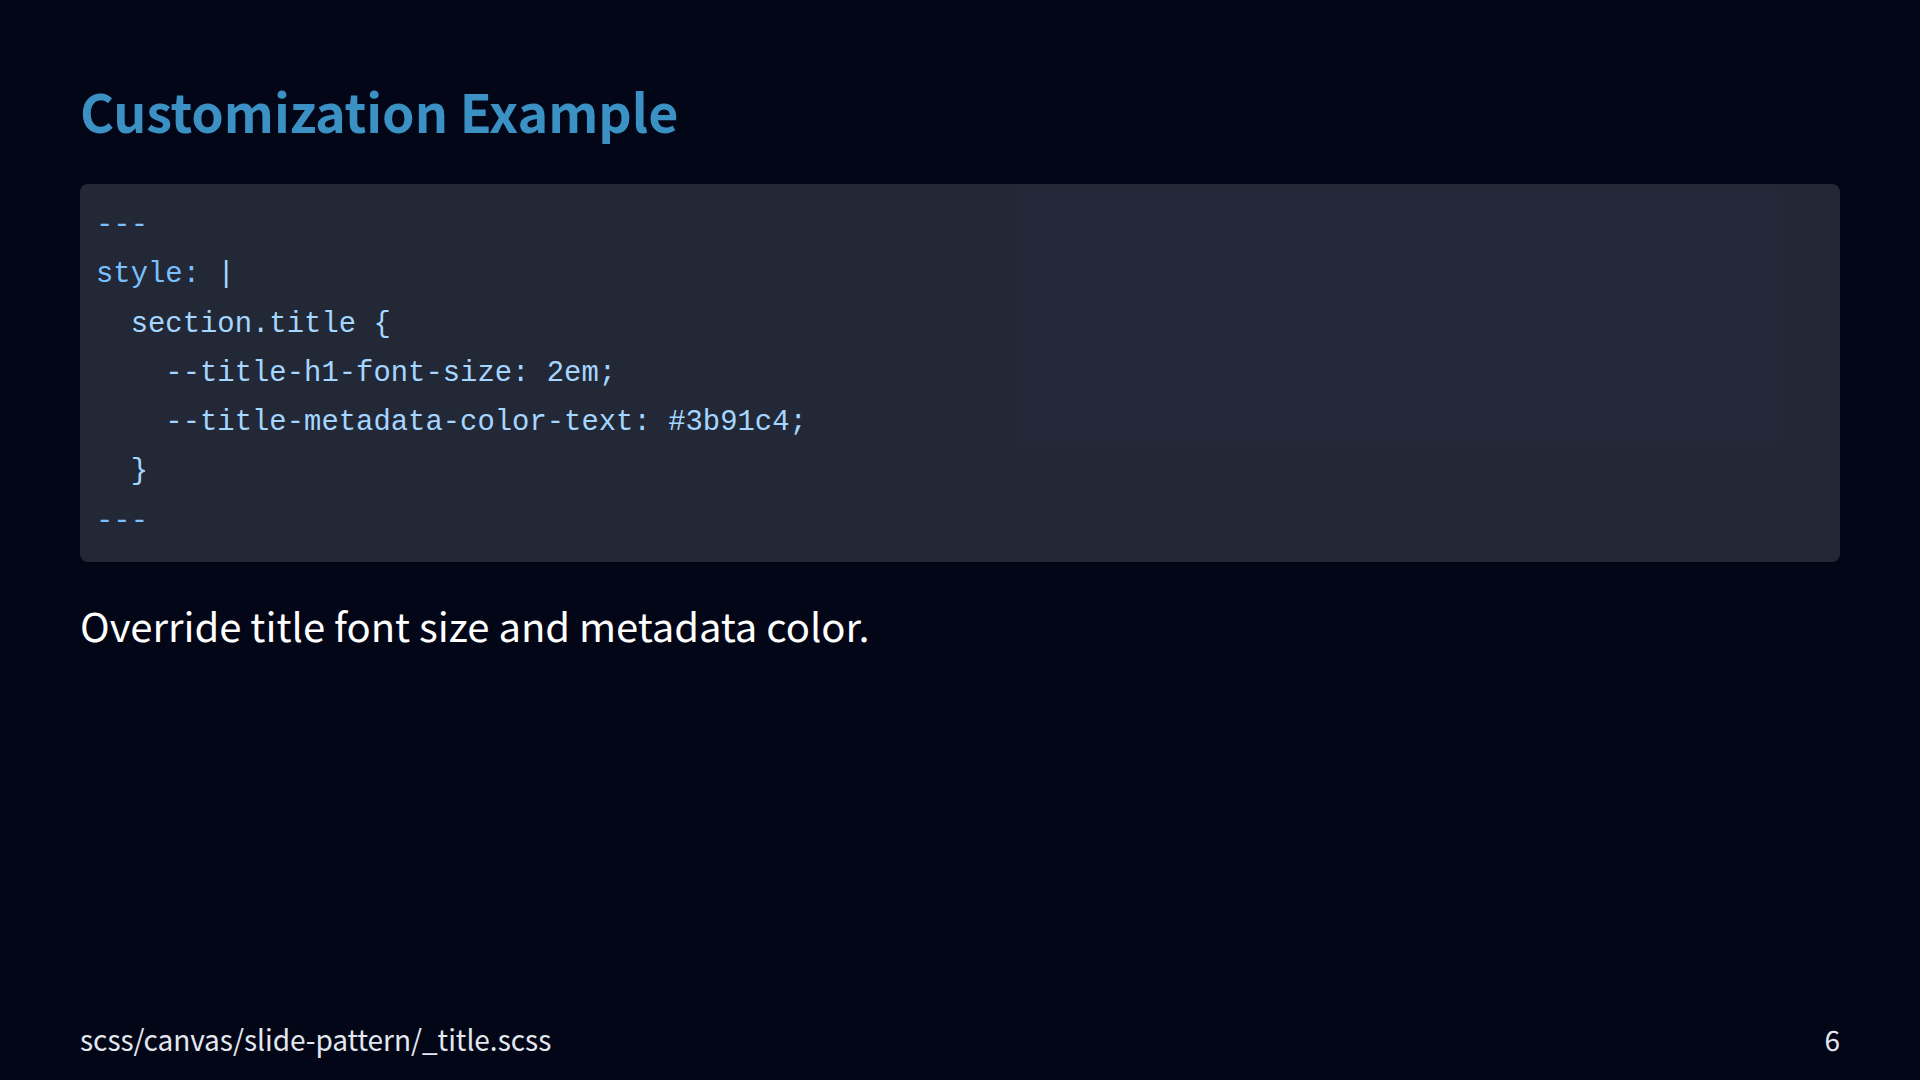Click the "section.title" selector in the code
The height and width of the screenshot is (1080, 1920).
243,323
